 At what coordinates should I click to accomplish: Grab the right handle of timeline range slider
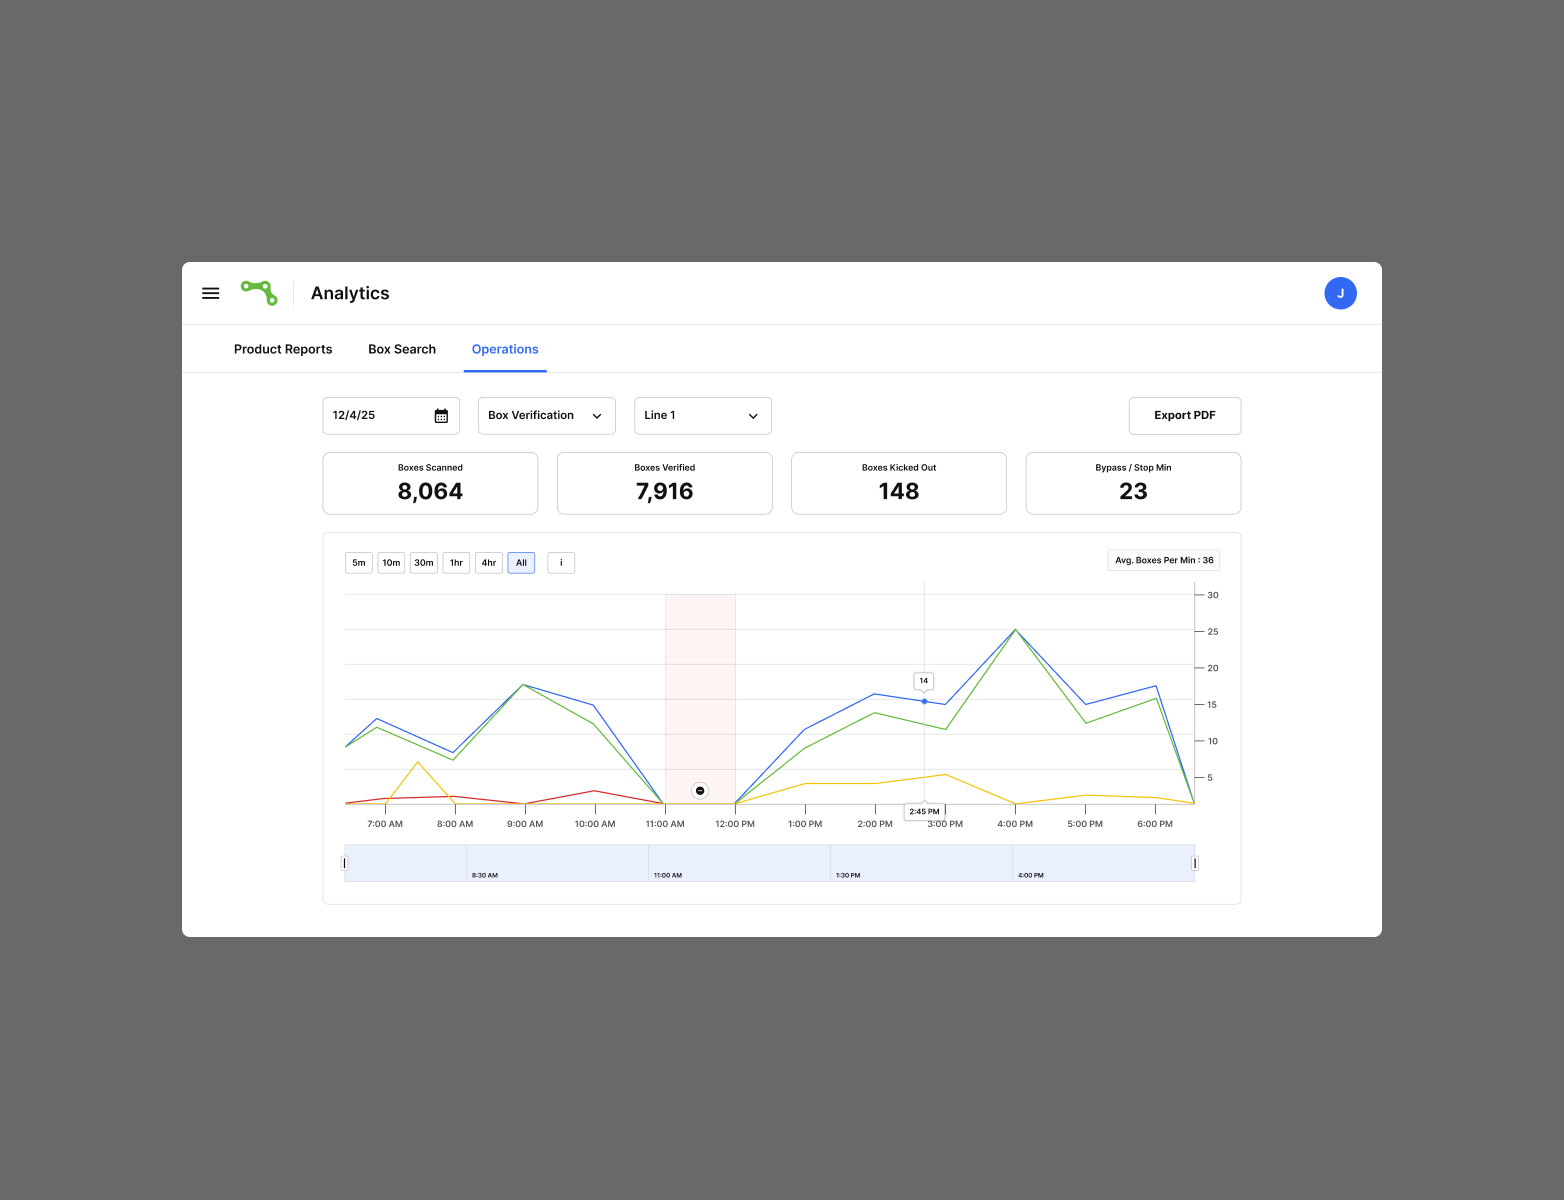point(1195,863)
